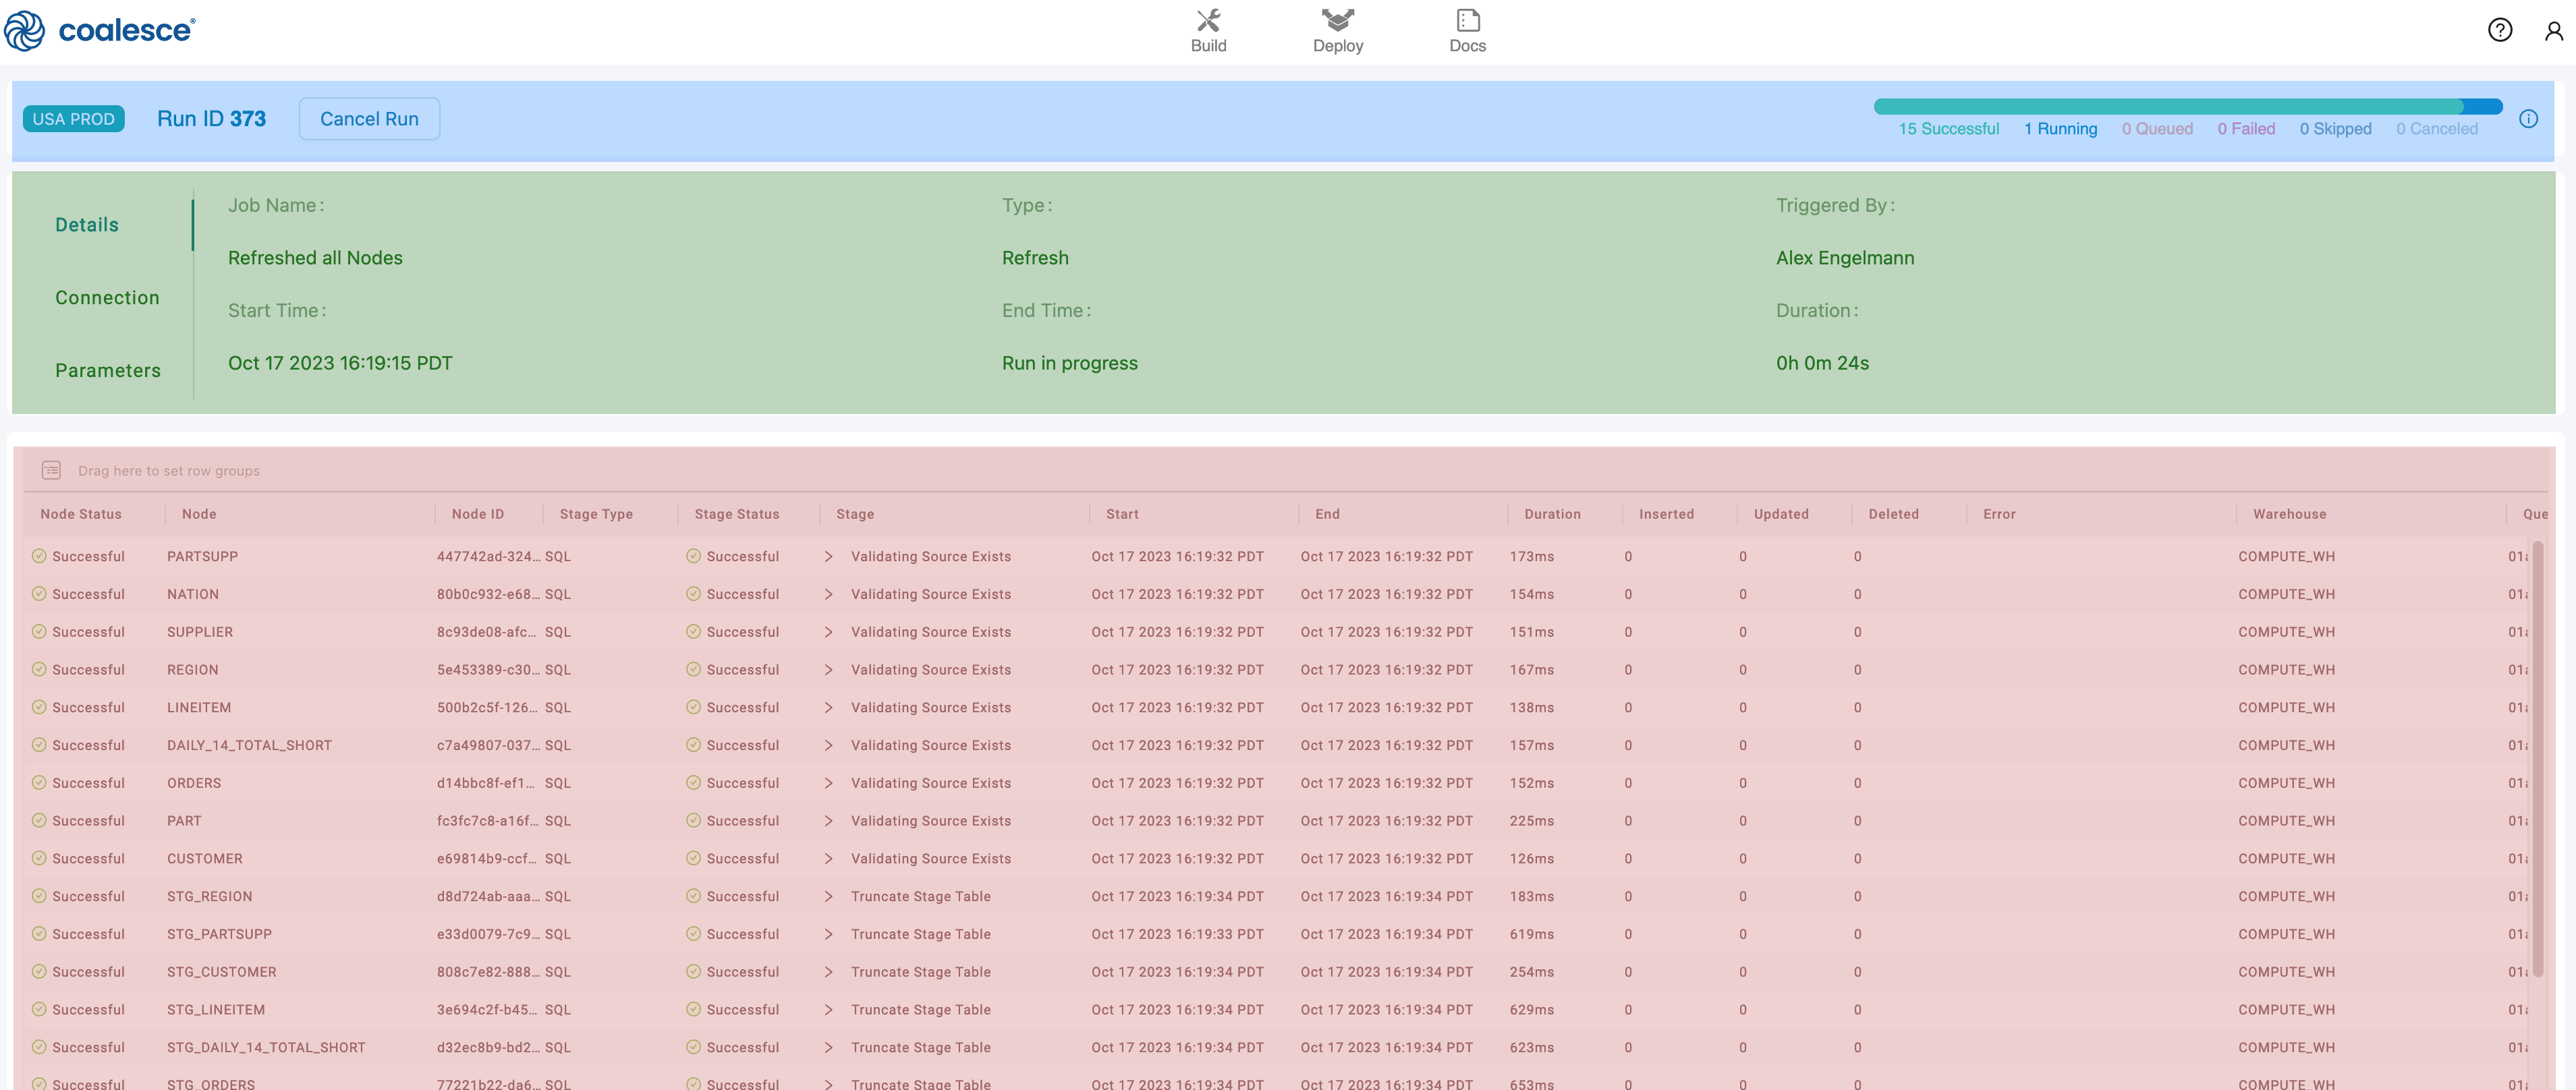Expand the STG_REGION Truncate Stage Table chevron

[x=828, y=896]
